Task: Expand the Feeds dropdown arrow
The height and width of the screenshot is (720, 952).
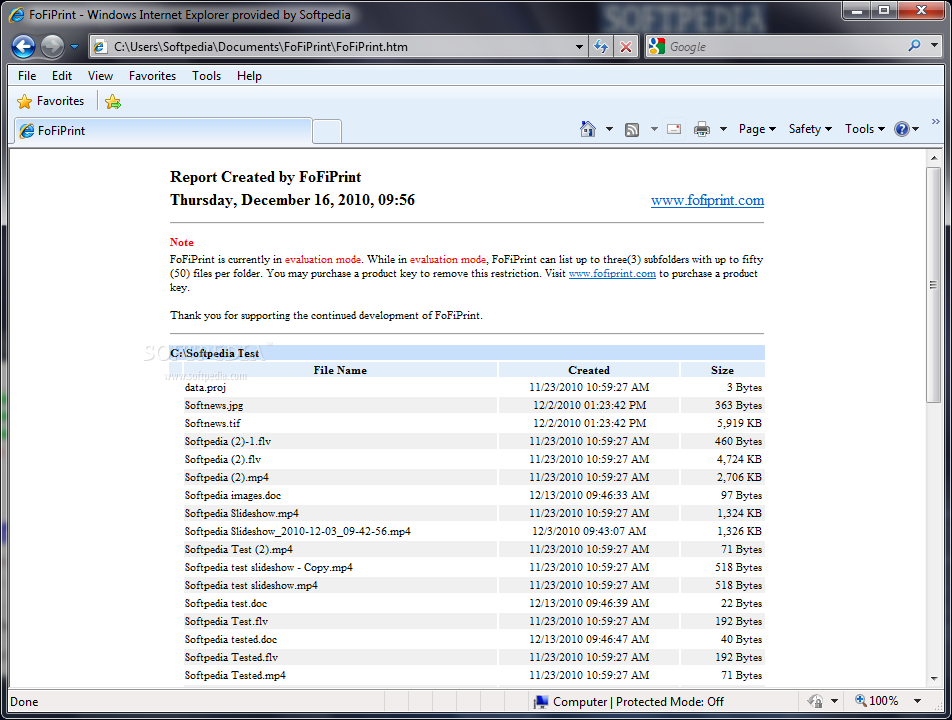Action: pyautogui.click(x=654, y=129)
